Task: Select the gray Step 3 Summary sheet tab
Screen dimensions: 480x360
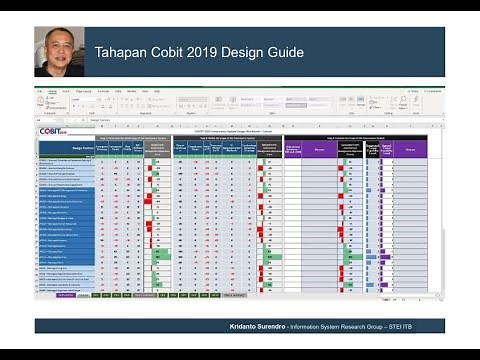Action: tap(235, 295)
